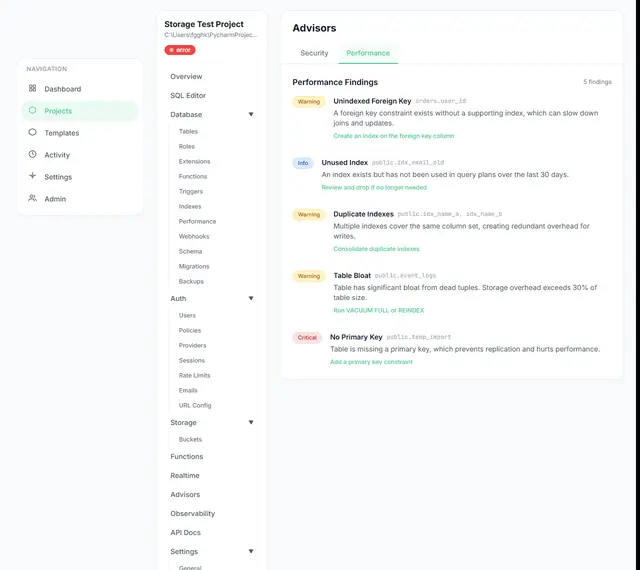Open Dashboard in the navigation
This screenshot has width=640, height=570.
[80, 89]
